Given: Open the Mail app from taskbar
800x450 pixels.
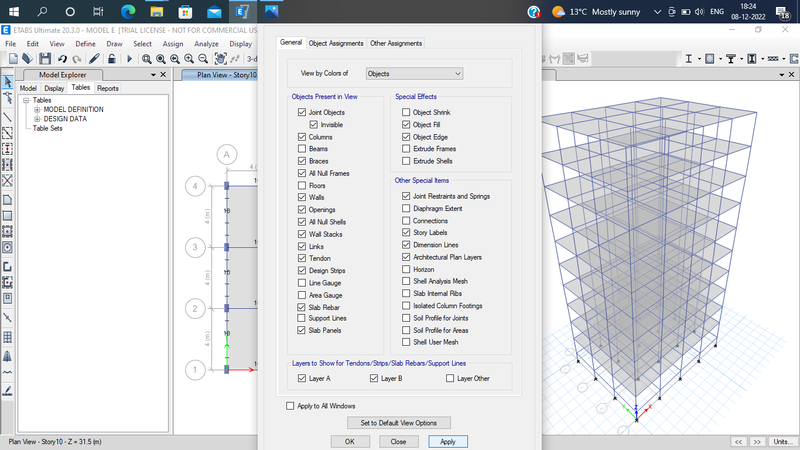Looking at the screenshot, I should [x=214, y=11].
